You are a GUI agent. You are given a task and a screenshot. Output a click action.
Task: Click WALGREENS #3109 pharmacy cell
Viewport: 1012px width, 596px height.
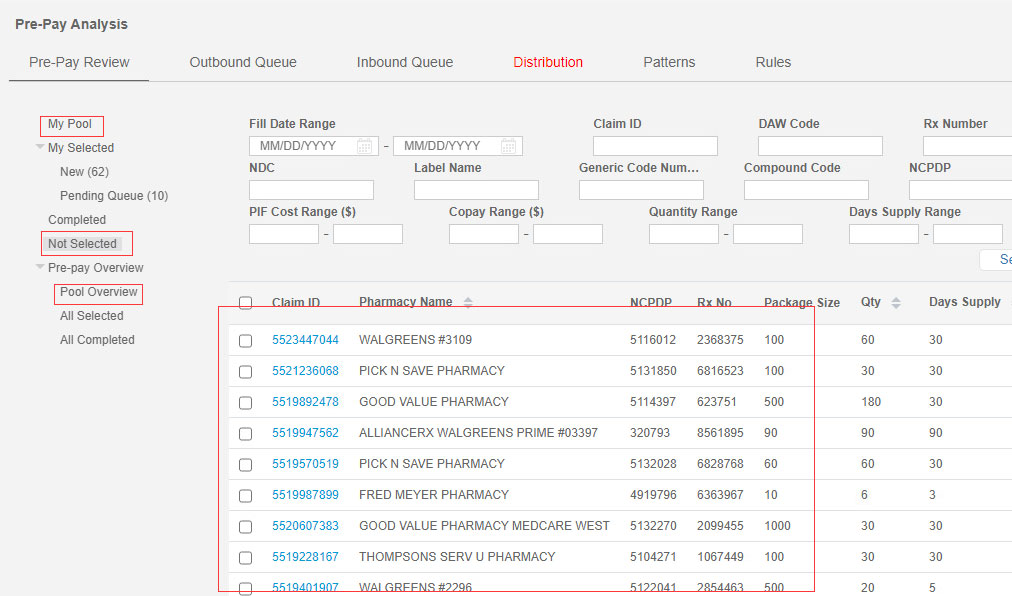(x=415, y=340)
